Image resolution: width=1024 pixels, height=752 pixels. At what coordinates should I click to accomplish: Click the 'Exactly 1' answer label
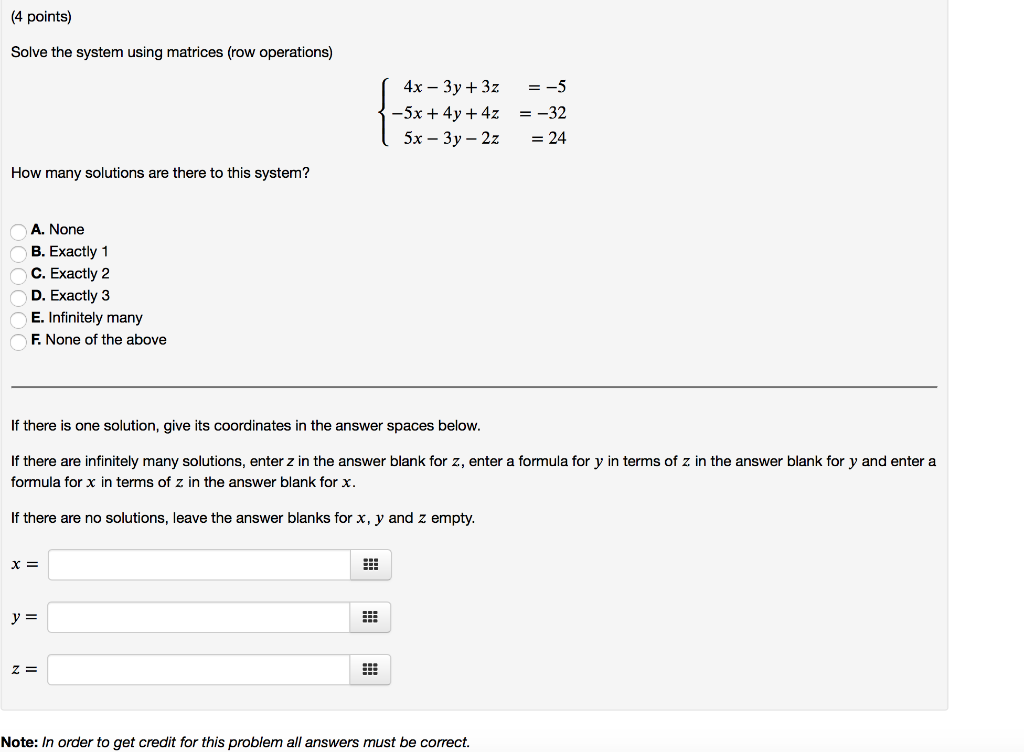(x=82, y=251)
